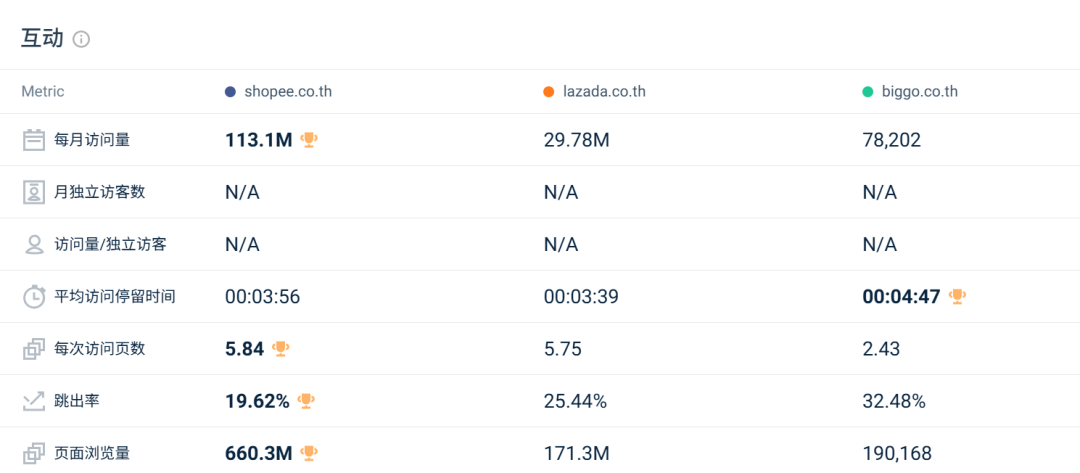This screenshot has height=473, width=1080.
Task: Select the 29.78M monthly visits value
Action: coord(577,140)
